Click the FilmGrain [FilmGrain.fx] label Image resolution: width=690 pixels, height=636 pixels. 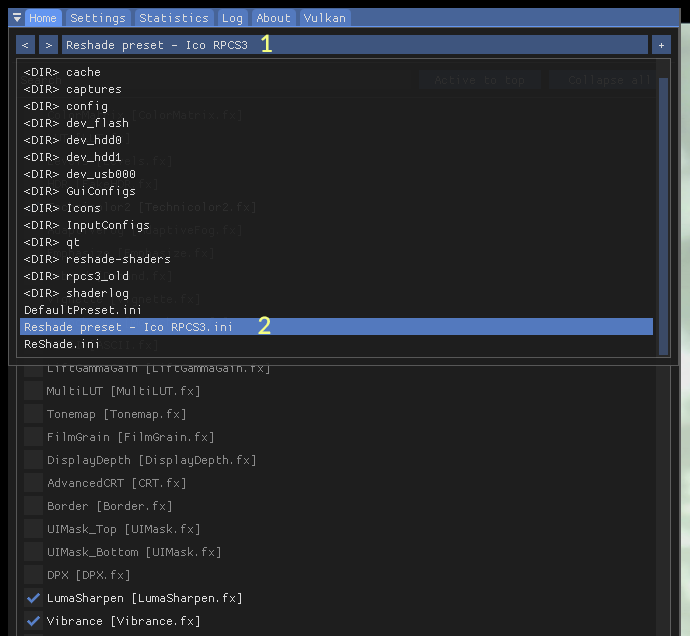(131, 437)
